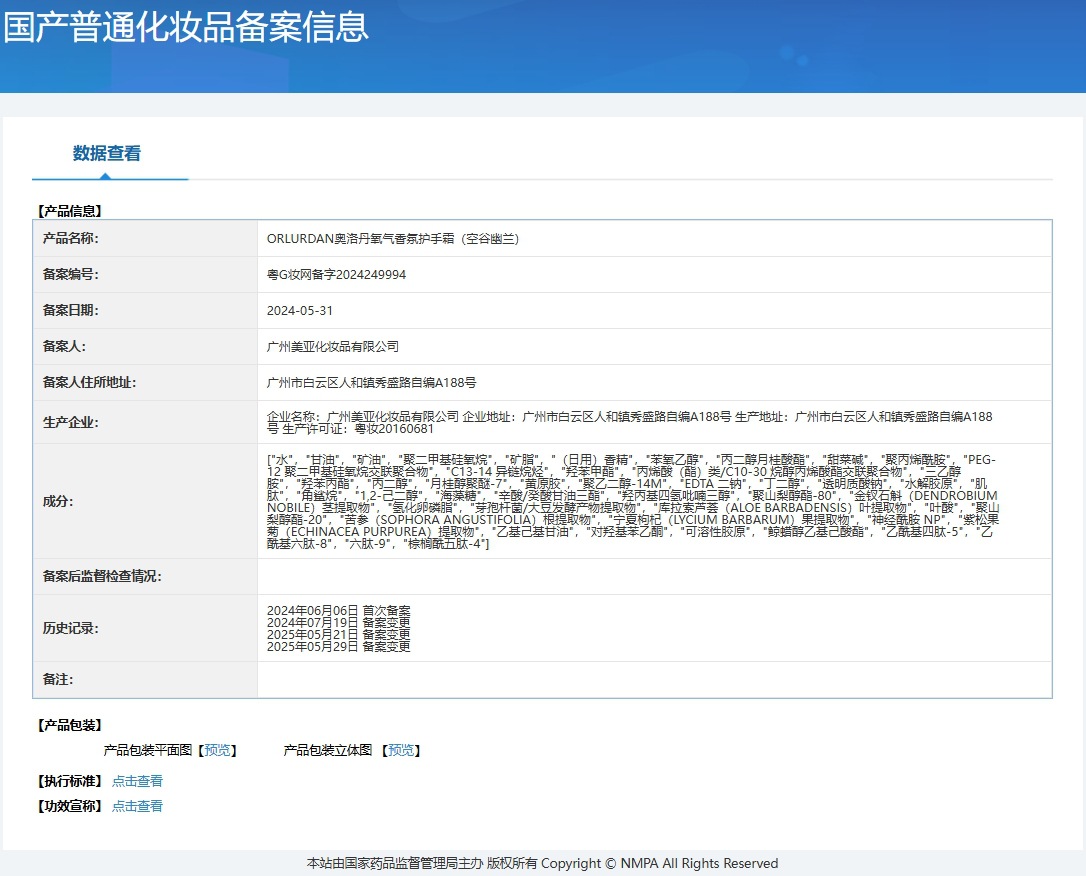
Task: Click the empty 备案后监督检查情况 cell
Action: point(655,576)
